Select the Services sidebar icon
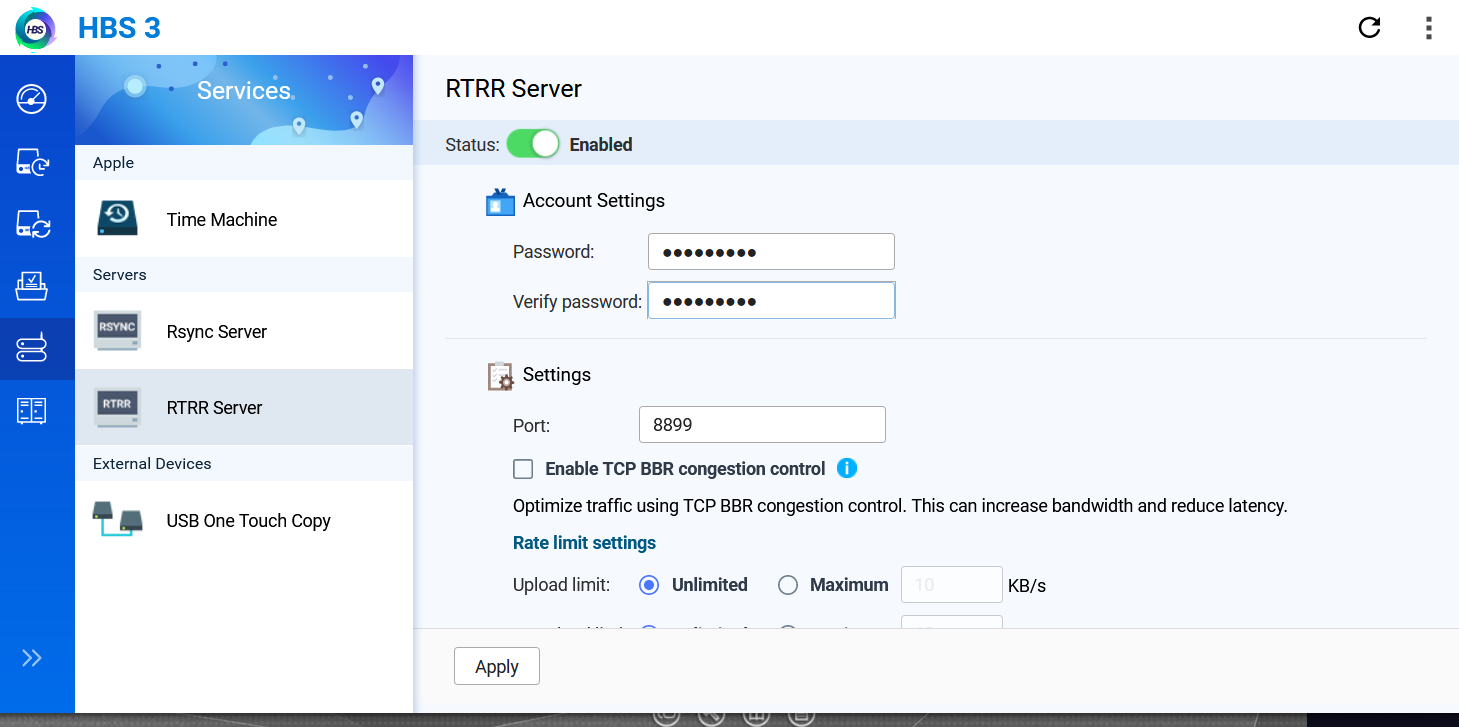This screenshot has height=727, width=1459. pos(32,348)
